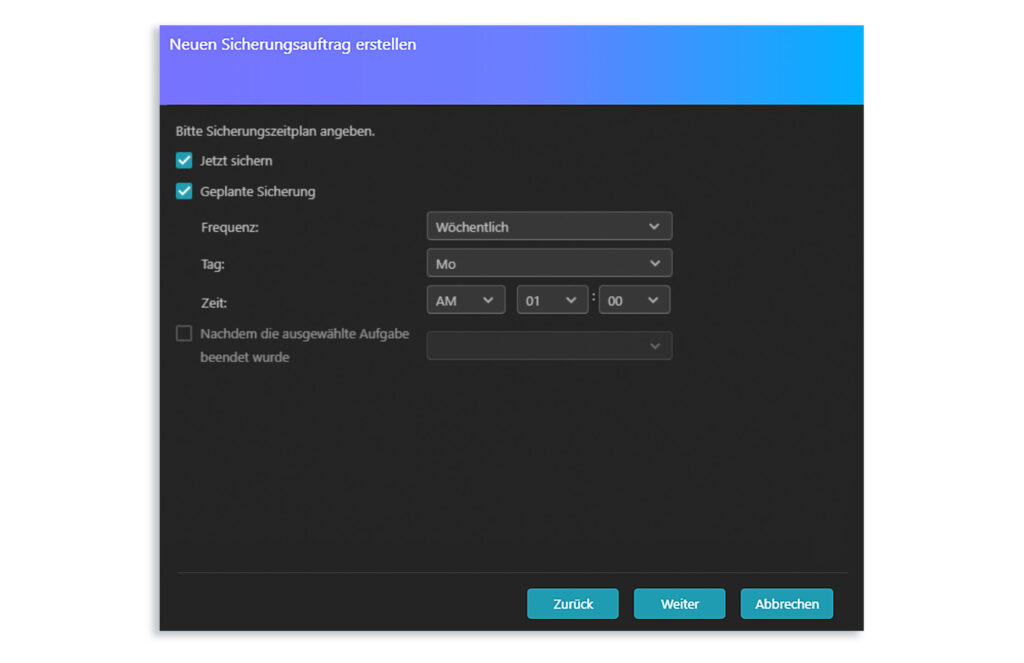Enable "Nachdem die ausgewählte Aufgabe beendet wurde" checkbox
This screenshot has width=1024, height=663.
(x=184, y=334)
